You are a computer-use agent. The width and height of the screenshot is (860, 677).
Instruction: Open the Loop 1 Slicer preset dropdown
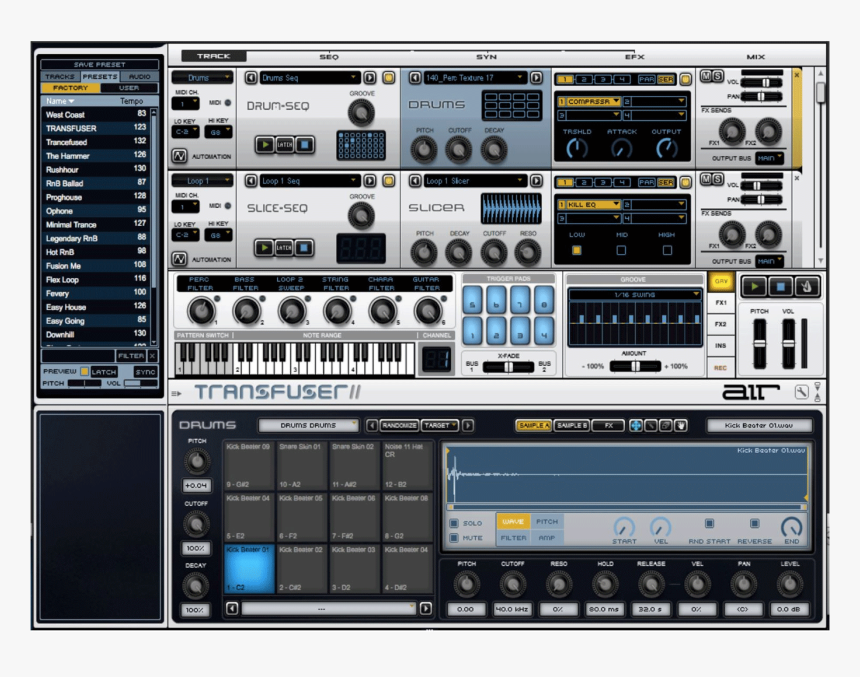(474, 180)
